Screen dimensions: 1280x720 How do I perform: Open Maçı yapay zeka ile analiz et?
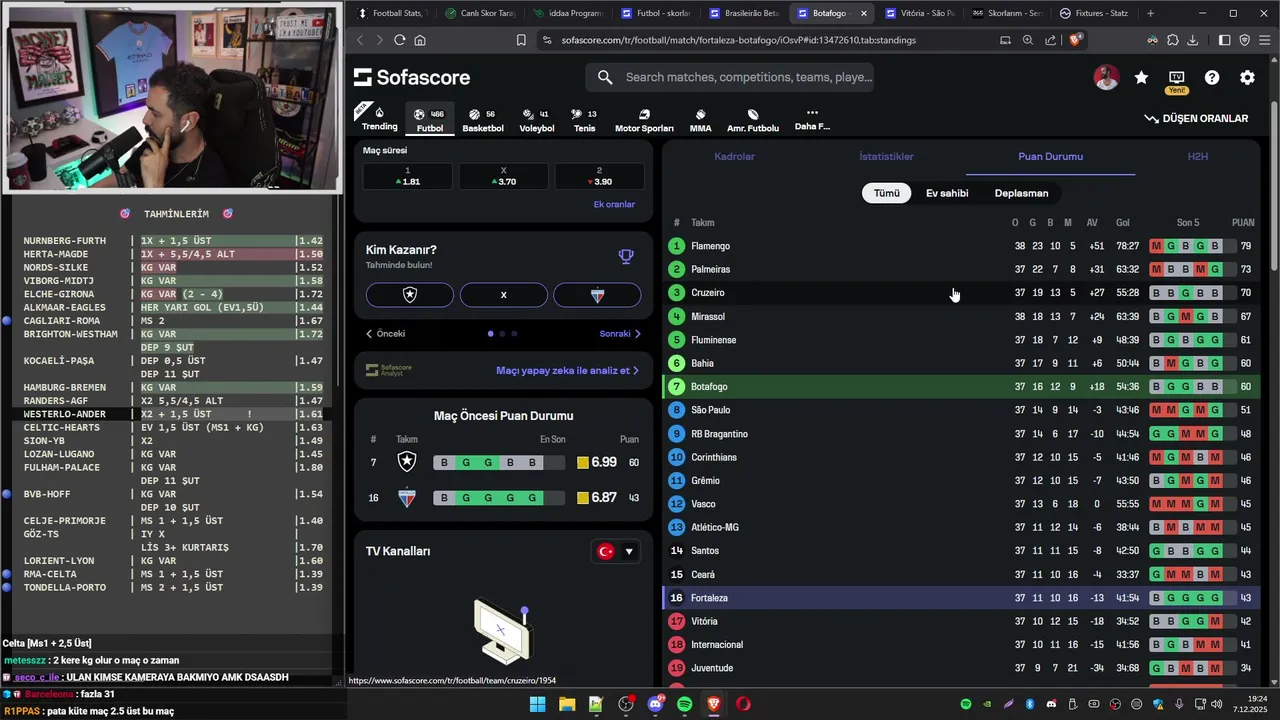pos(568,370)
